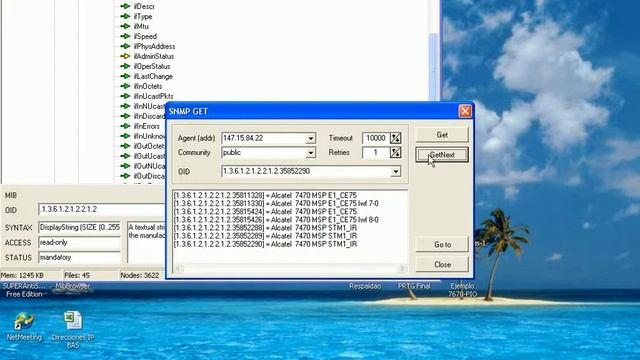
Task: Click the results horizontal scrollbar
Action: (290, 268)
